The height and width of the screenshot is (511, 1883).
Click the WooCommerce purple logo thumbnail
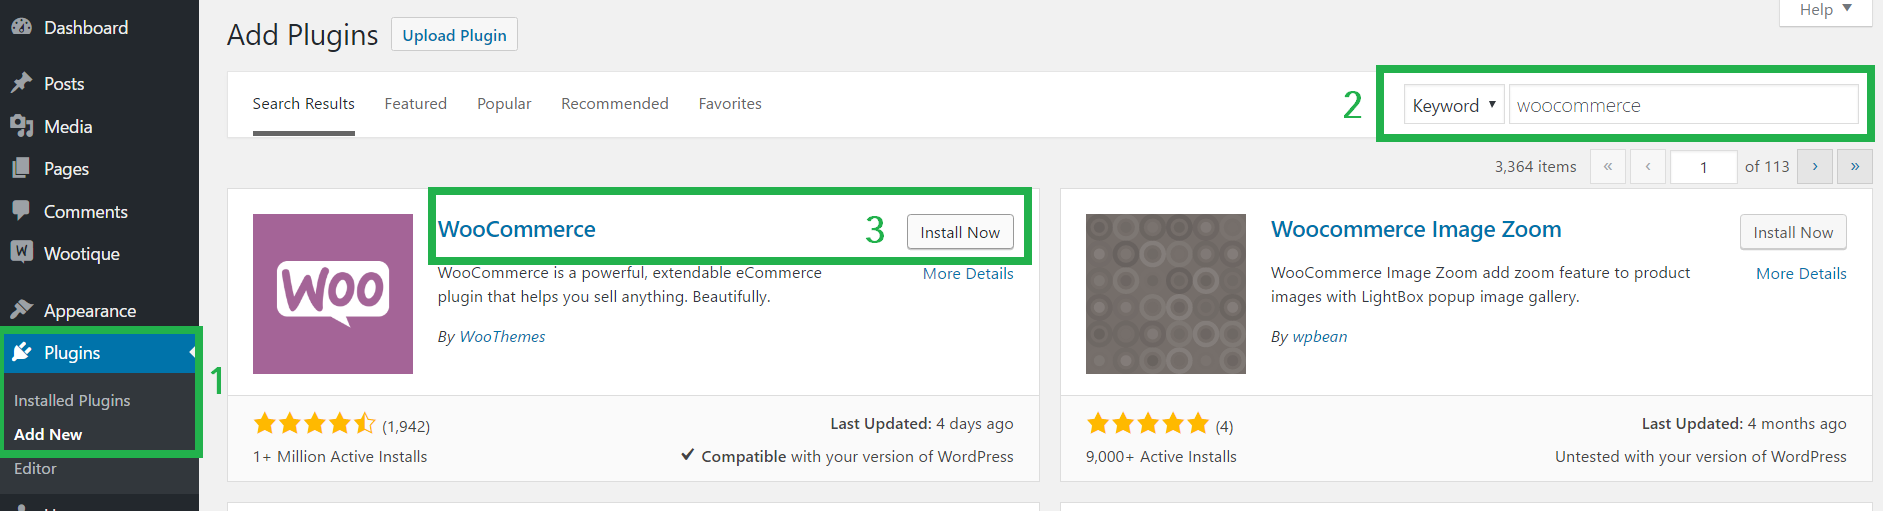[333, 294]
